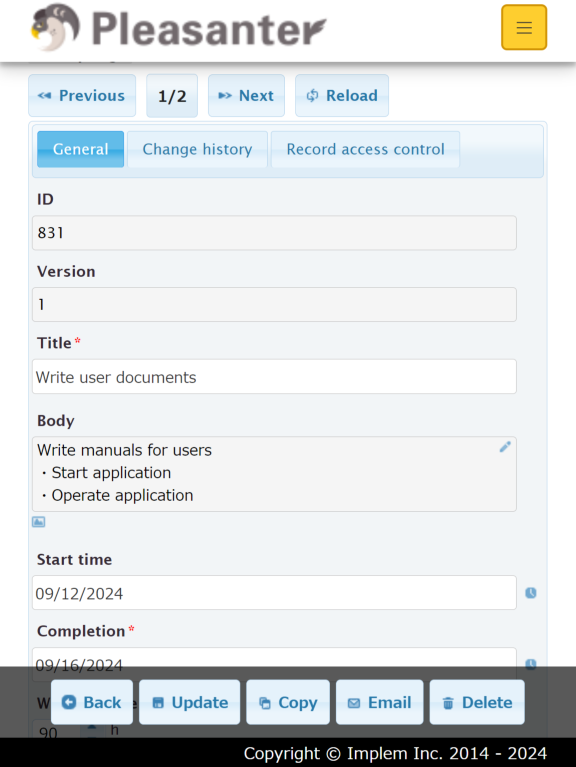Click the Email button
Viewport: 576px width, 767px height.
click(379, 702)
